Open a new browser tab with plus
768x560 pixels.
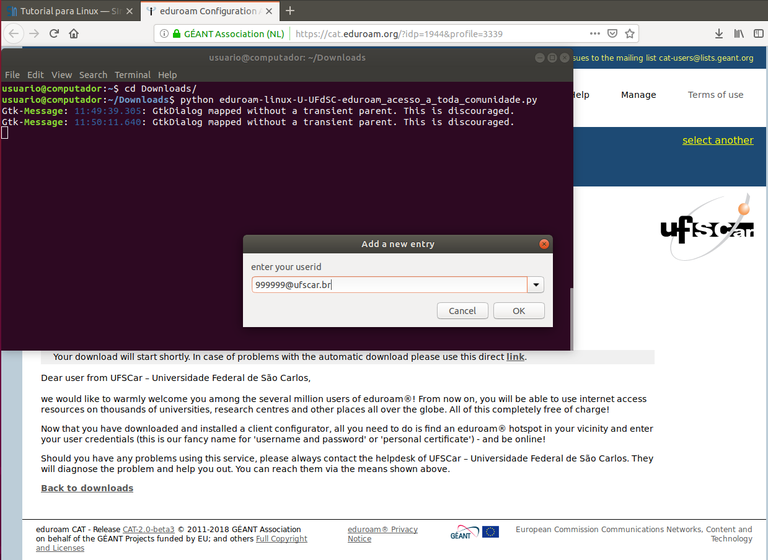click(x=290, y=11)
